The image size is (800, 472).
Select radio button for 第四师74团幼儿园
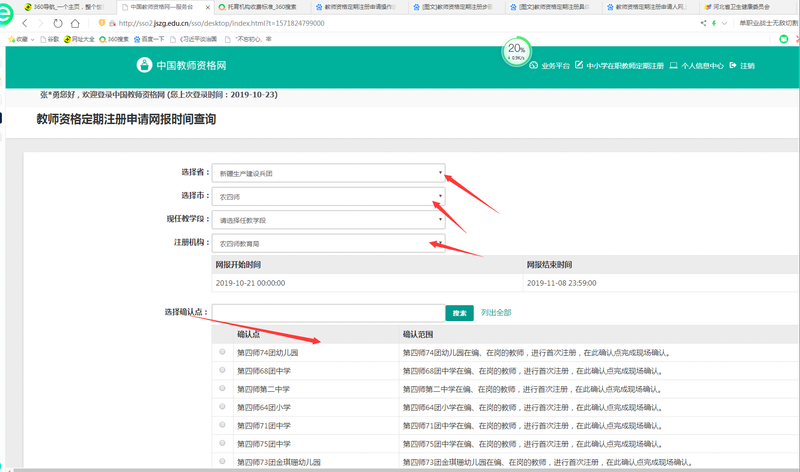pos(222,352)
